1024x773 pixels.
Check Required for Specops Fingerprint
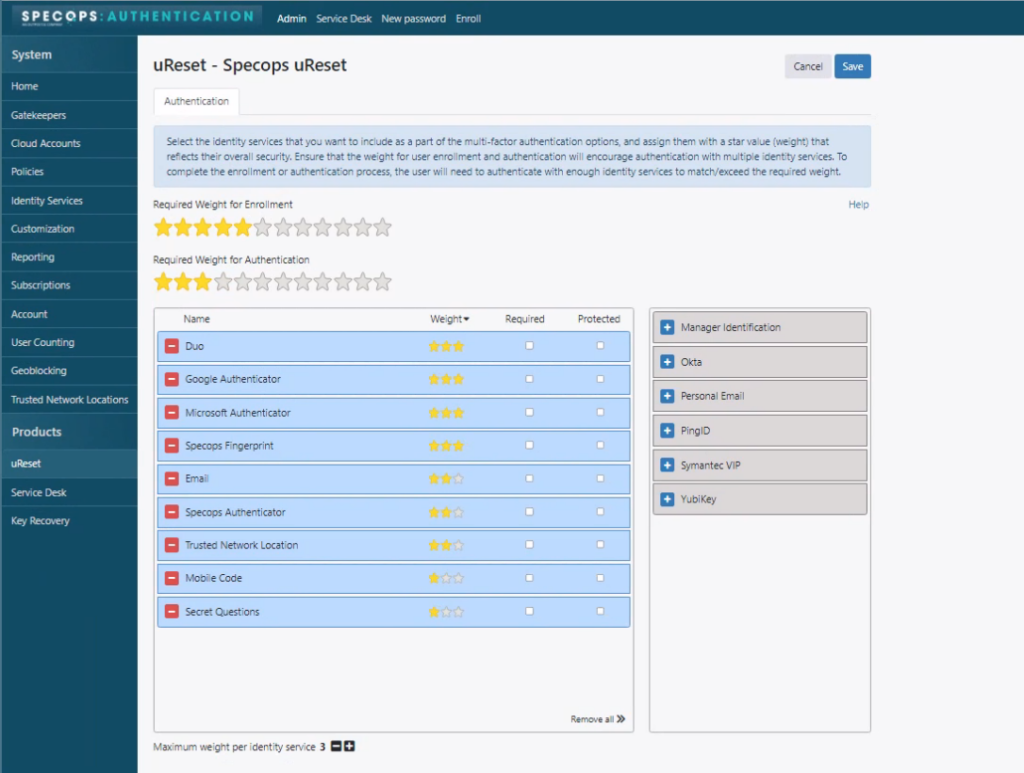(530, 445)
